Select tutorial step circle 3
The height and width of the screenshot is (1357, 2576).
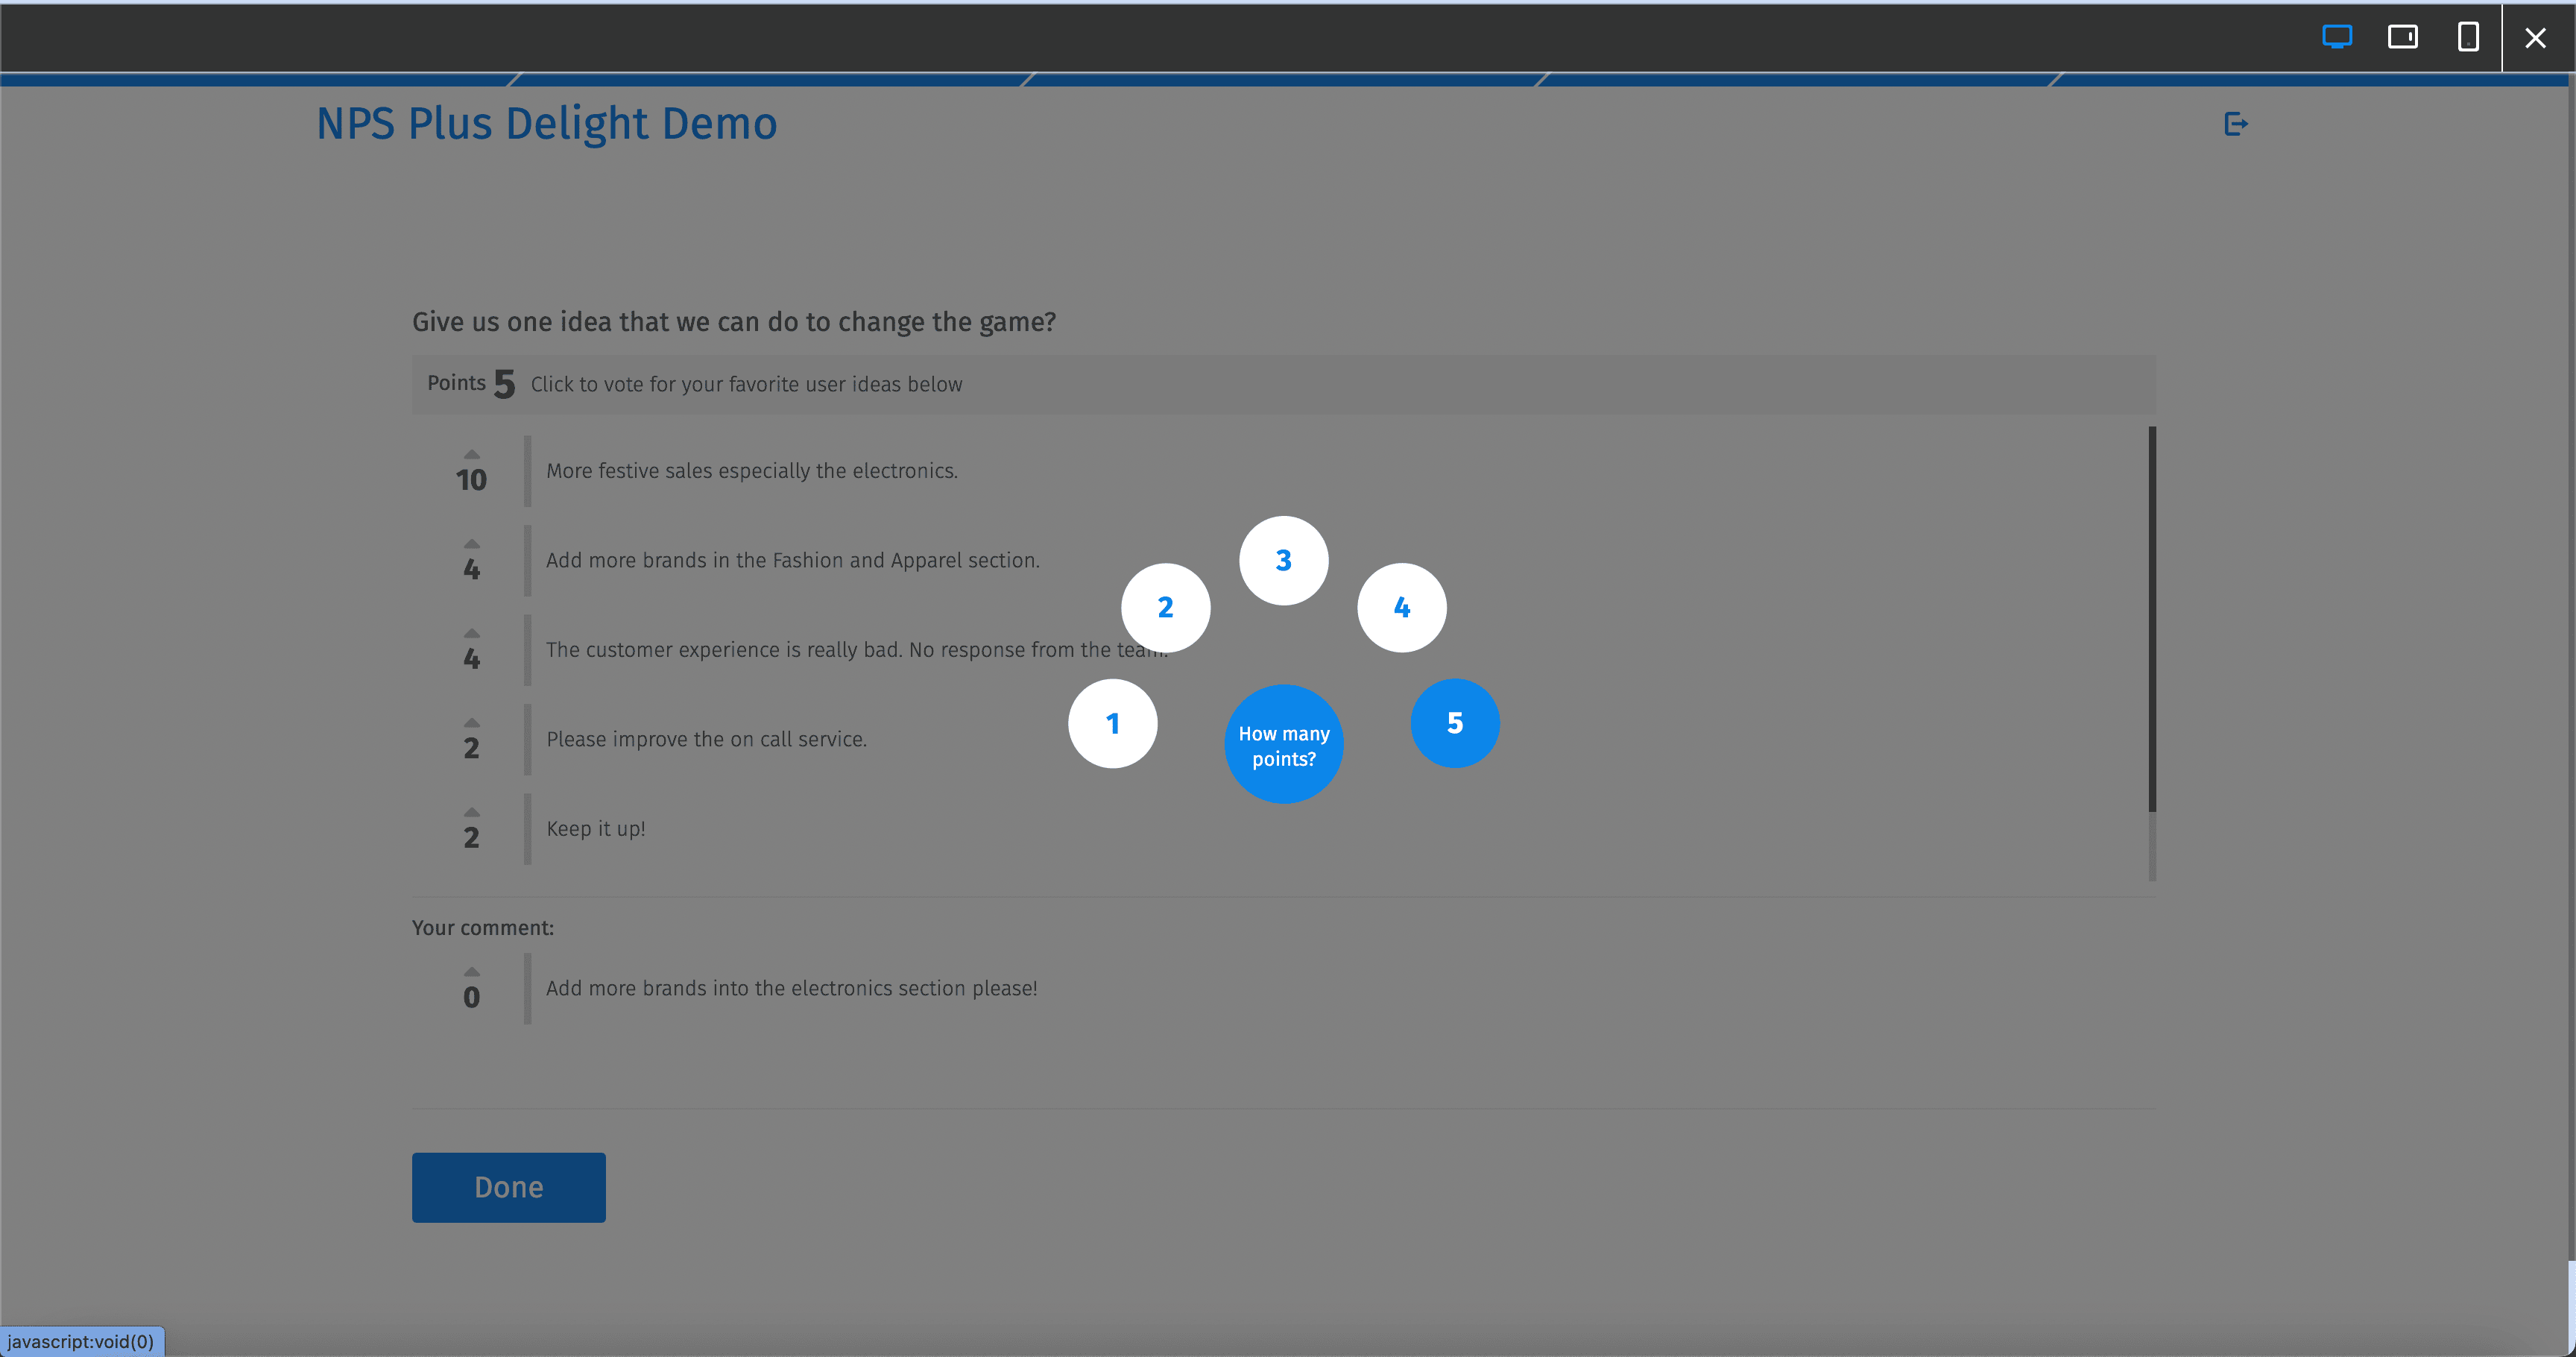pos(1283,560)
